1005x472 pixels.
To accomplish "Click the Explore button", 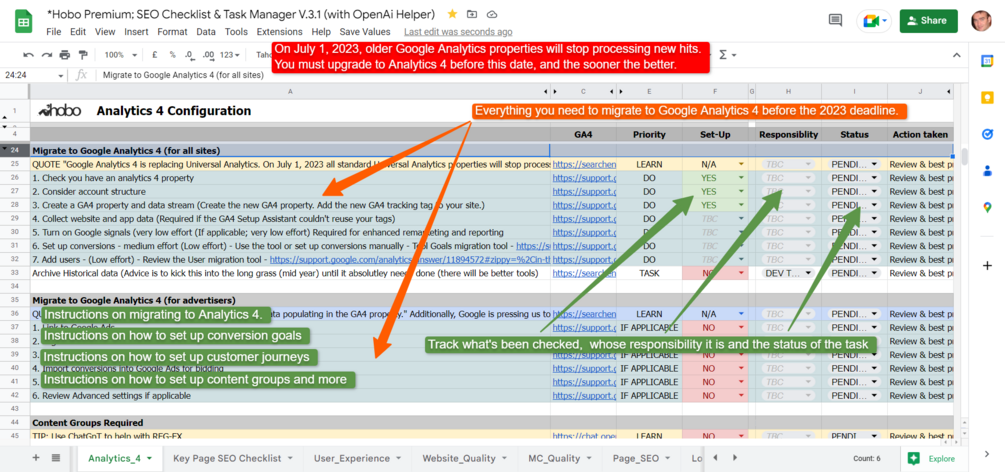I will (x=933, y=459).
